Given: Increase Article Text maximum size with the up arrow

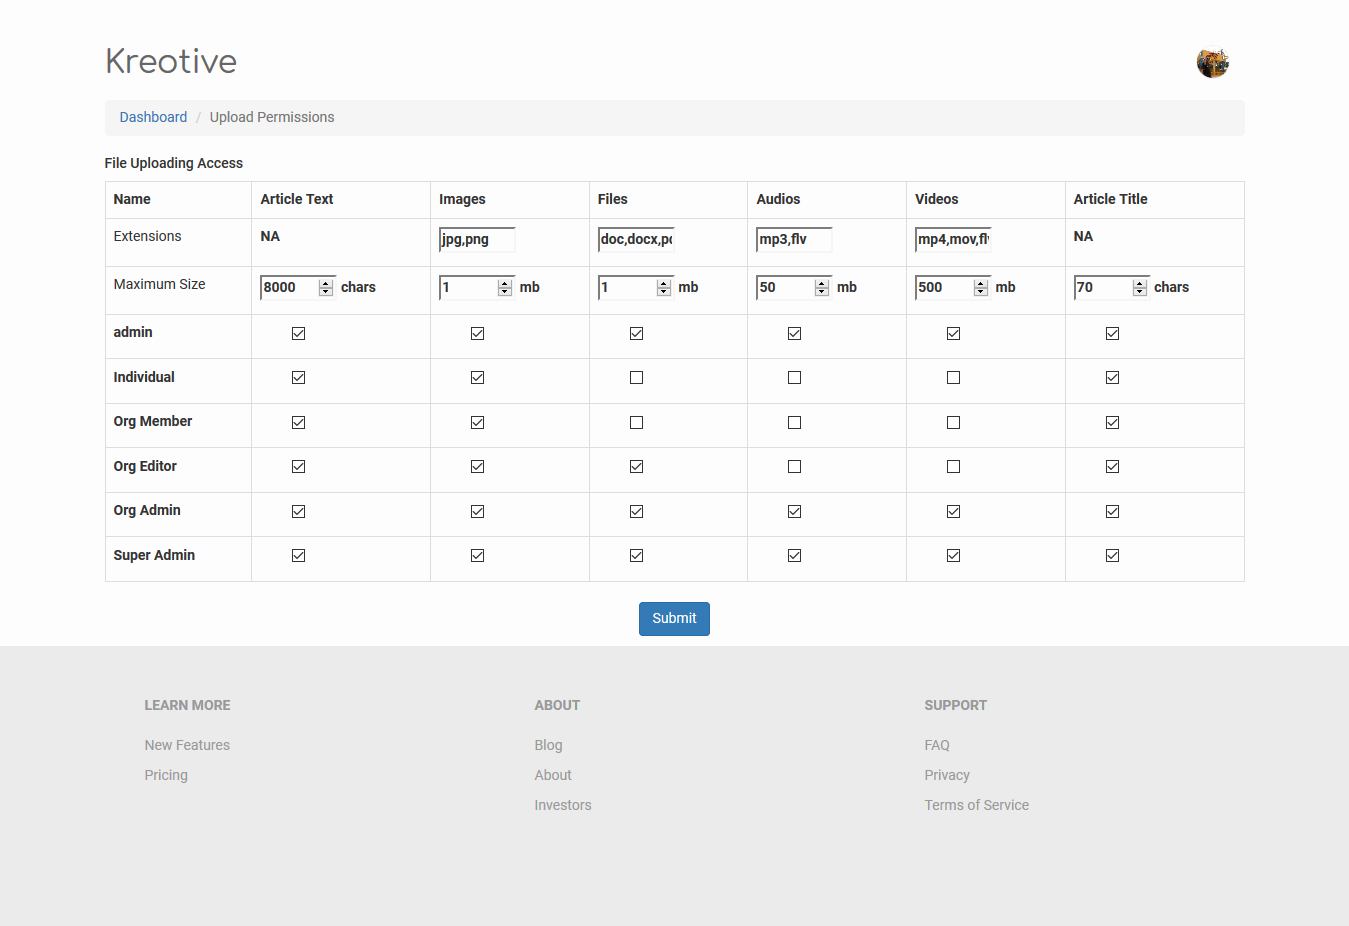Looking at the screenshot, I should pos(326,283).
